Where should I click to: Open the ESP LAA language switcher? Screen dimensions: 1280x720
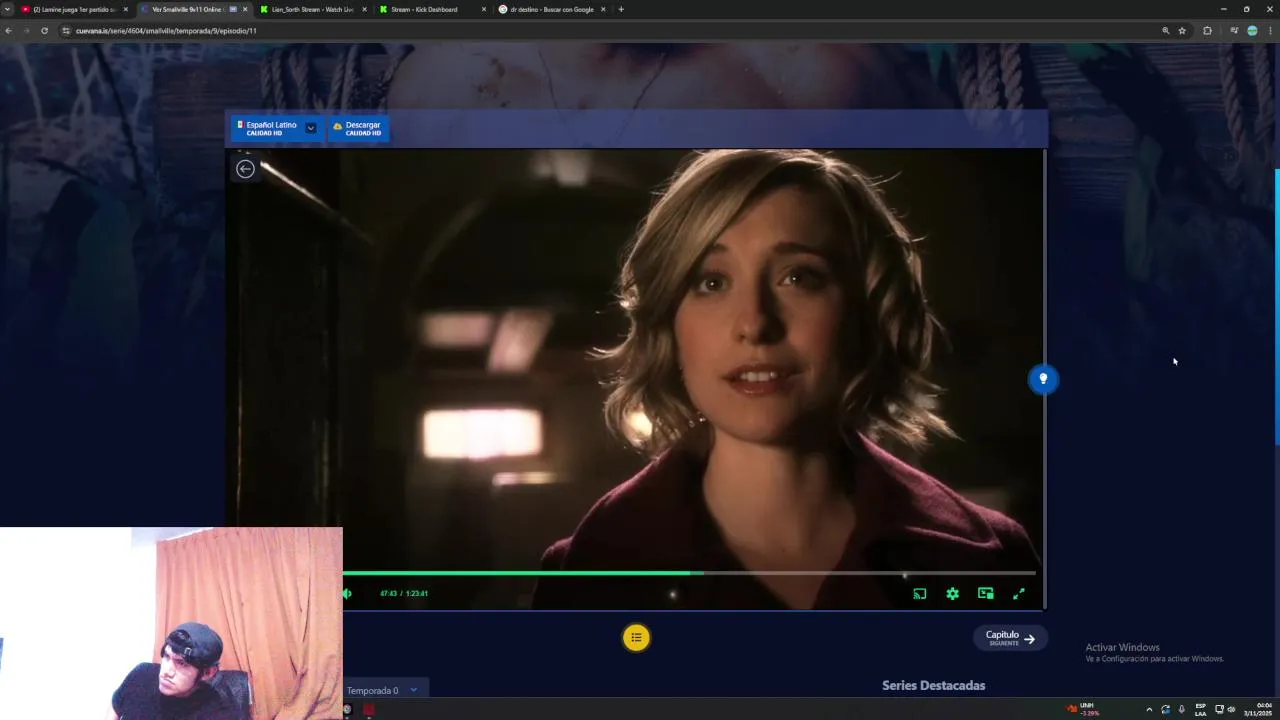(1200, 709)
